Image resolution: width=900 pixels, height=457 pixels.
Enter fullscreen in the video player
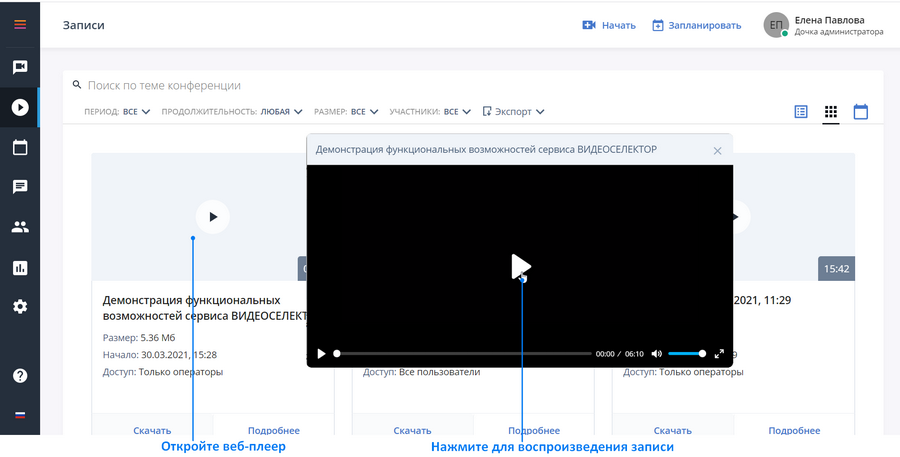tap(719, 354)
